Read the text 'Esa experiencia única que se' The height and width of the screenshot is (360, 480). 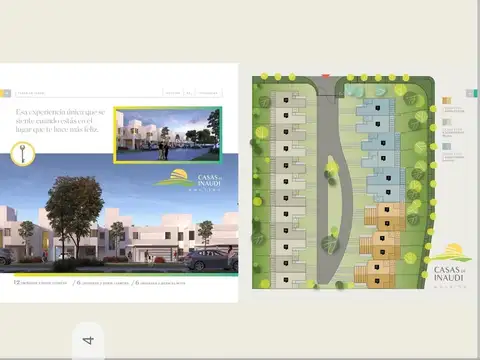tap(60, 112)
